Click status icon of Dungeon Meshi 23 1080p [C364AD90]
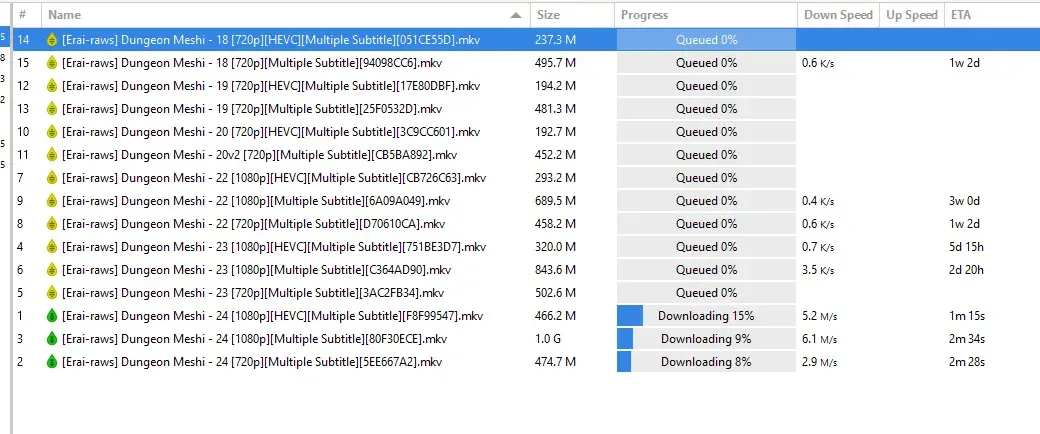1040x434 pixels. click(x=52, y=270)
